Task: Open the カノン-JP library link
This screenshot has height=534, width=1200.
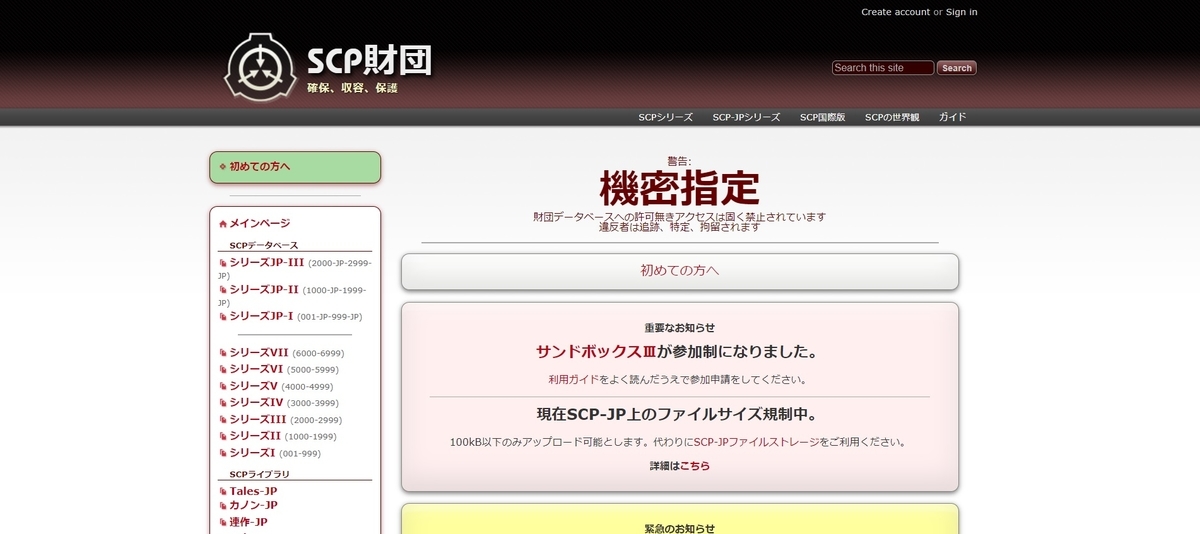Action: tap(254, 506)
